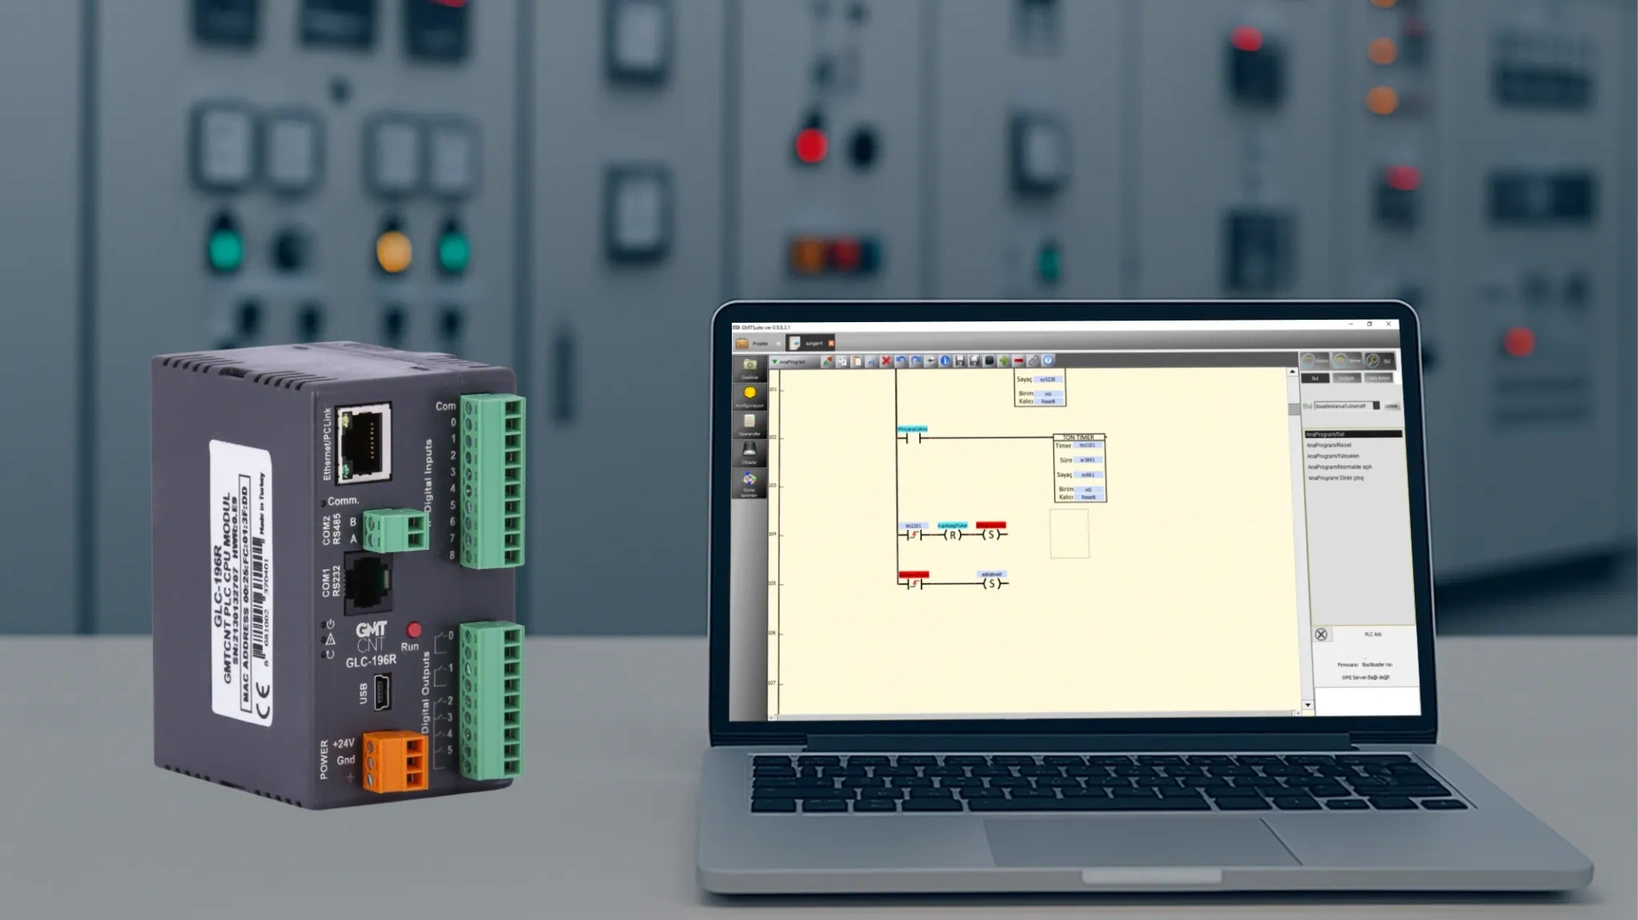1638x920 pixels.
Task: Click the red X delete toolbar icon
Action: [x=886, y=361]
